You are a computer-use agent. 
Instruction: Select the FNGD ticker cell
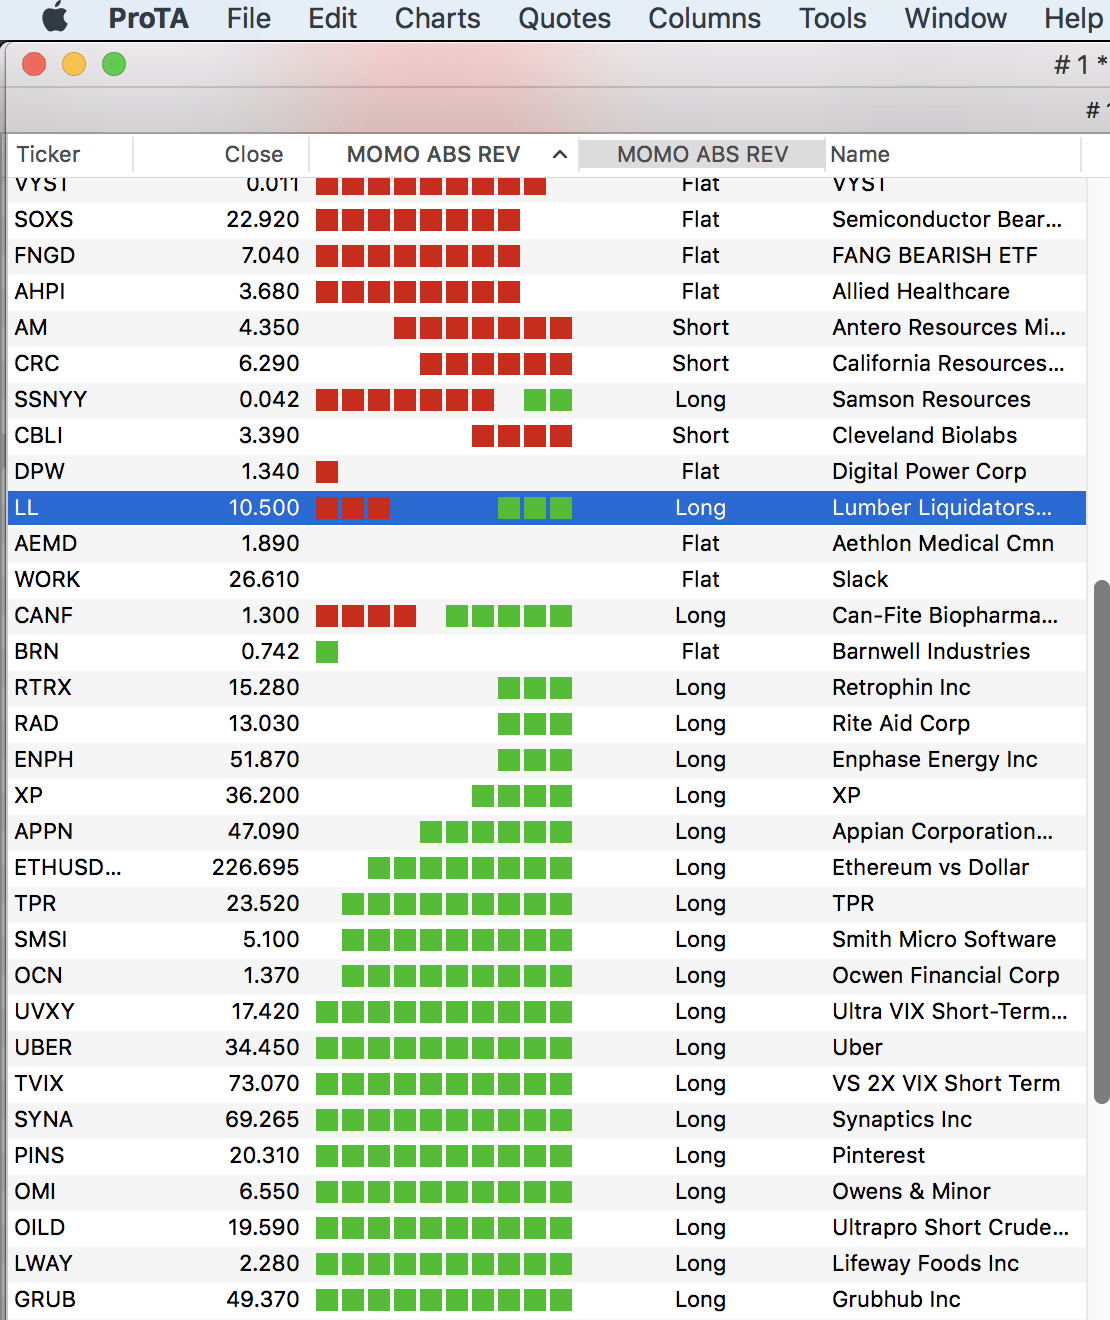click(45, 256)
